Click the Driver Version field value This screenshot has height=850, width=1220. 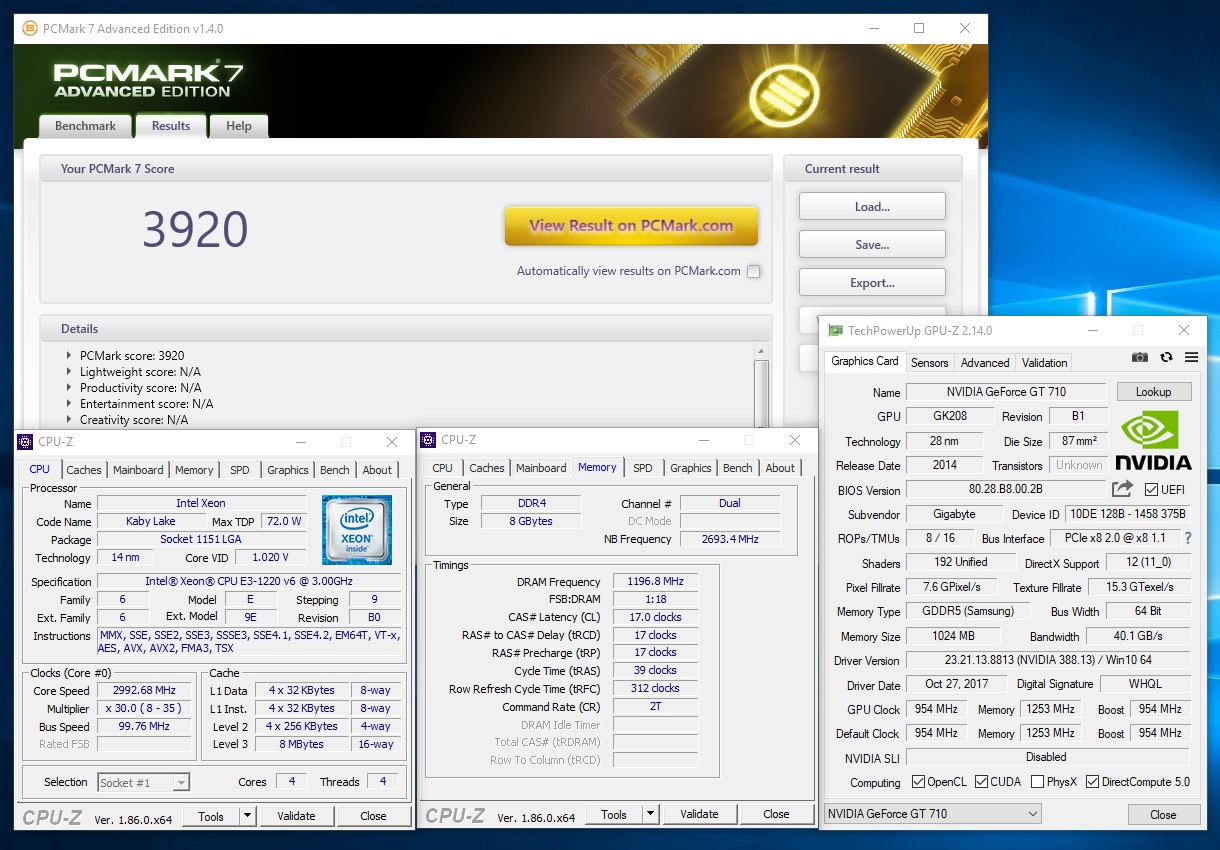click(x=1048, y=660)
